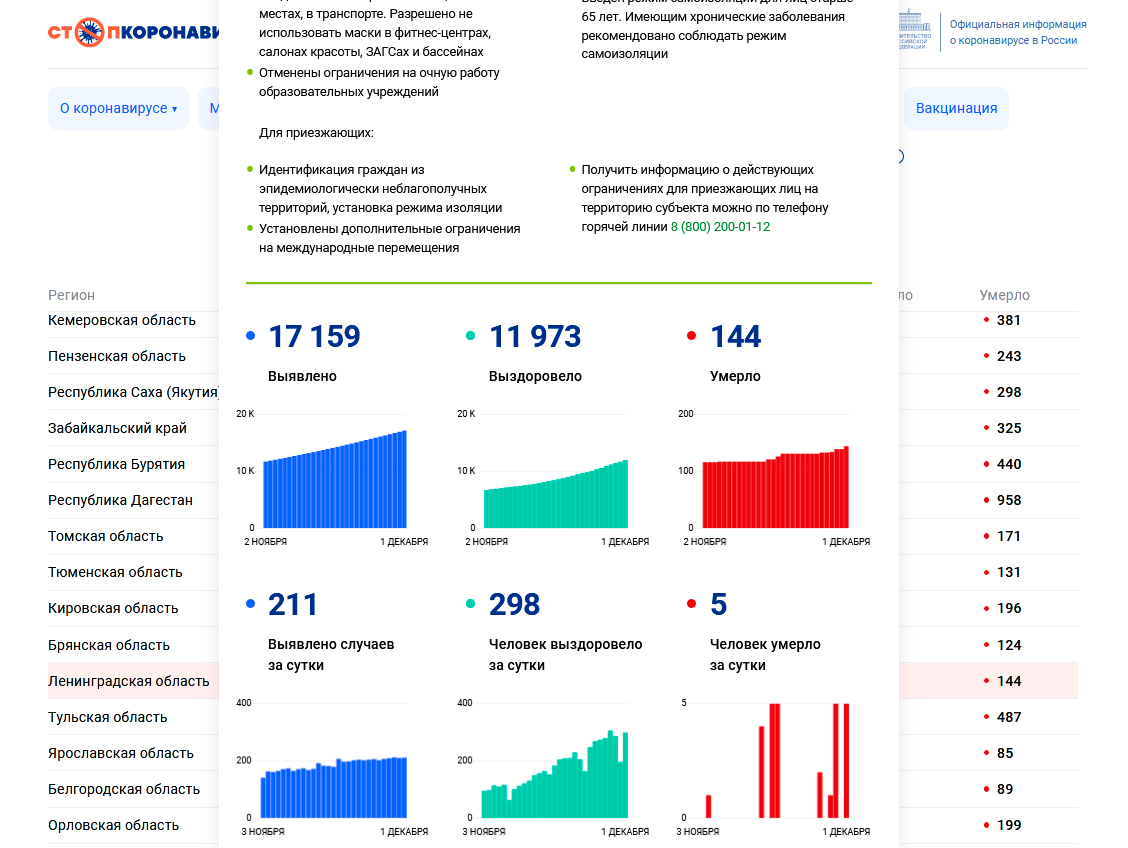Open the Вакцинация tab
This screenshot has height=848, width=1128.
click(x=956, y=108)
